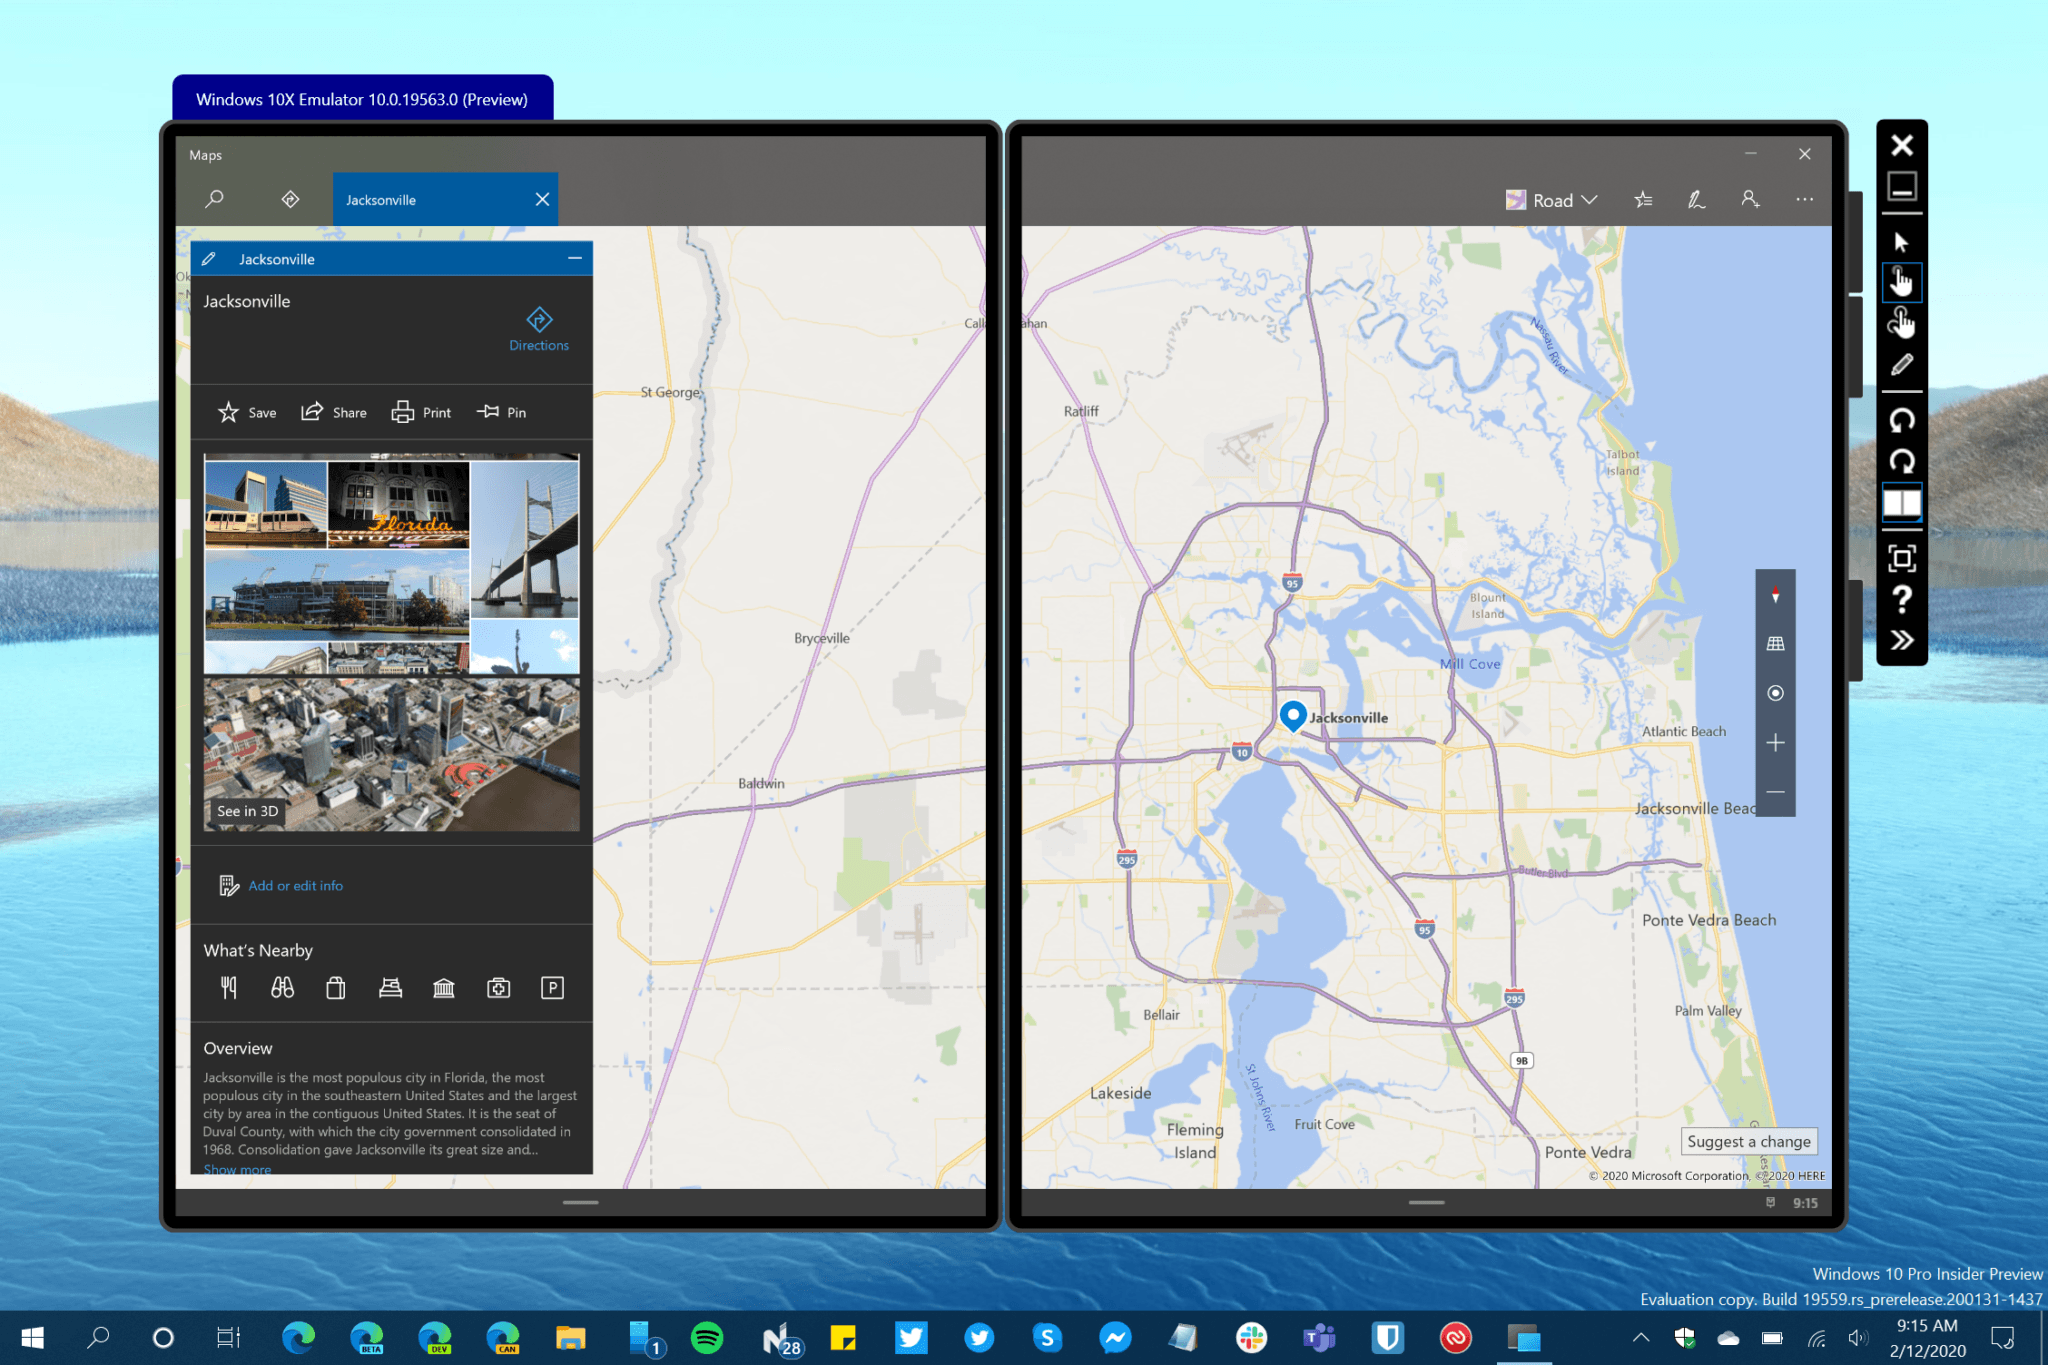Screen dimensions: 2048x1365
Task: Collapse the Jacksonville info card with minimize chevron
Action: pos(575,258)
